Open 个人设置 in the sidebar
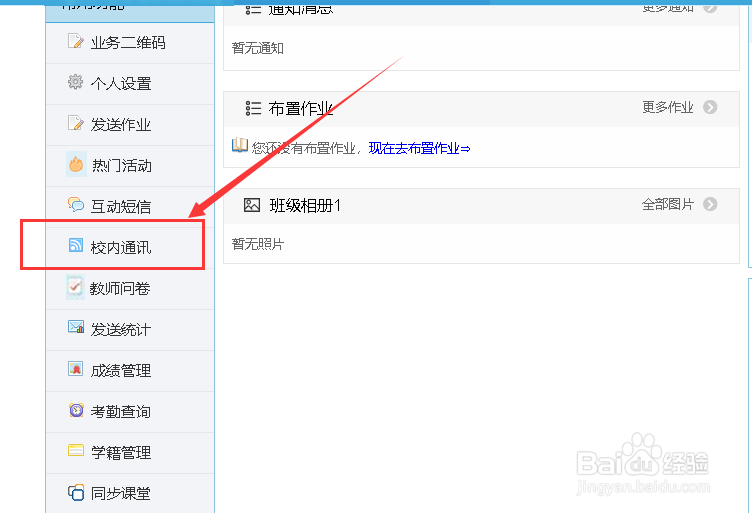The height and width of the screenshot is (513, 752). (x=130, y=84)
